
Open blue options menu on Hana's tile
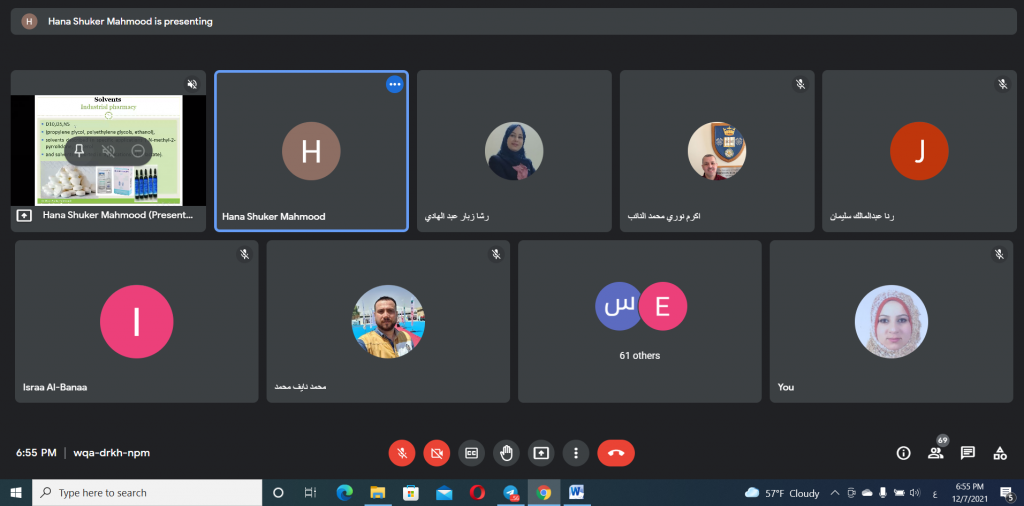(394, 84)
